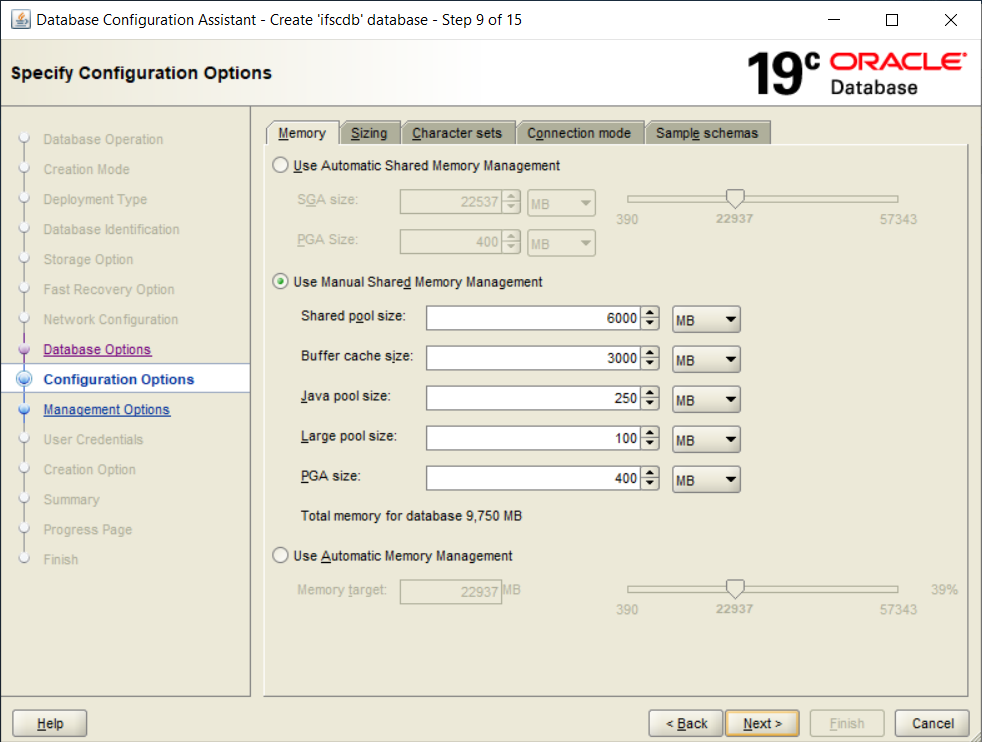Click the Management Options step bullet
The height and width of the screenshot is (742, 982).
[x=25, y=410]
